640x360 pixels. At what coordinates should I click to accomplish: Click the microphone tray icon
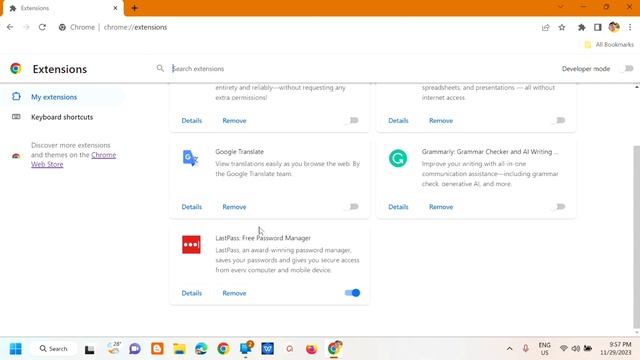coord(525,349)
